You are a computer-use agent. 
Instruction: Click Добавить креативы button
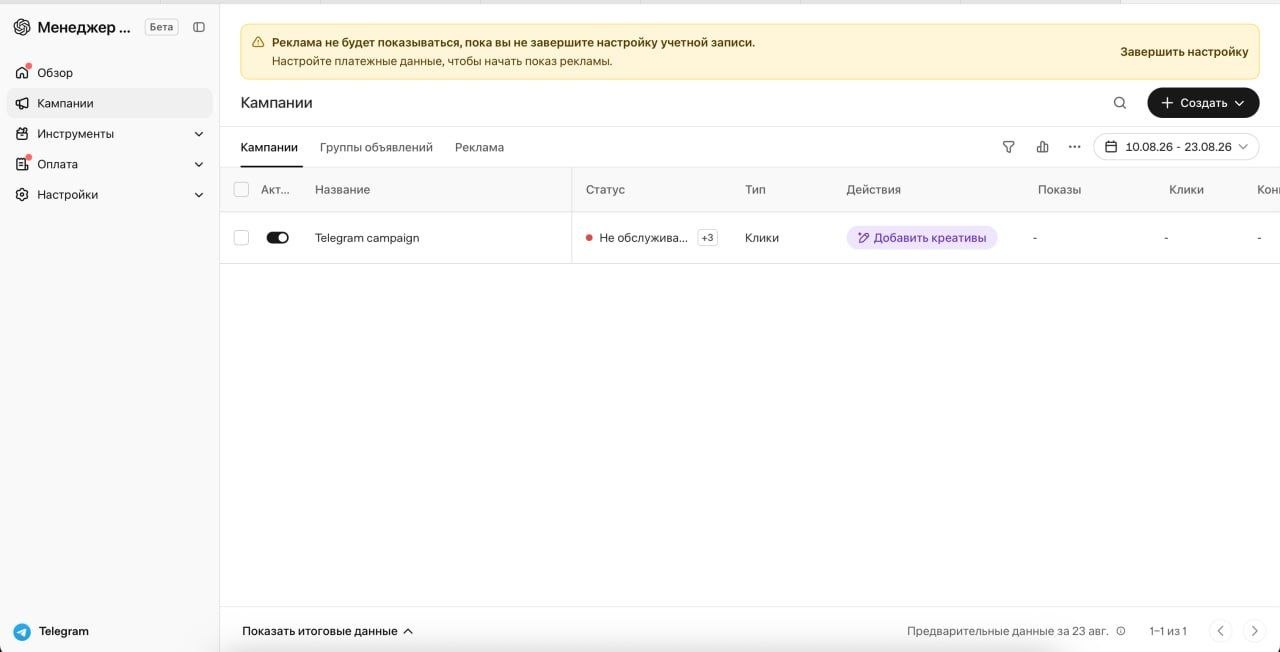coord(921,238)
